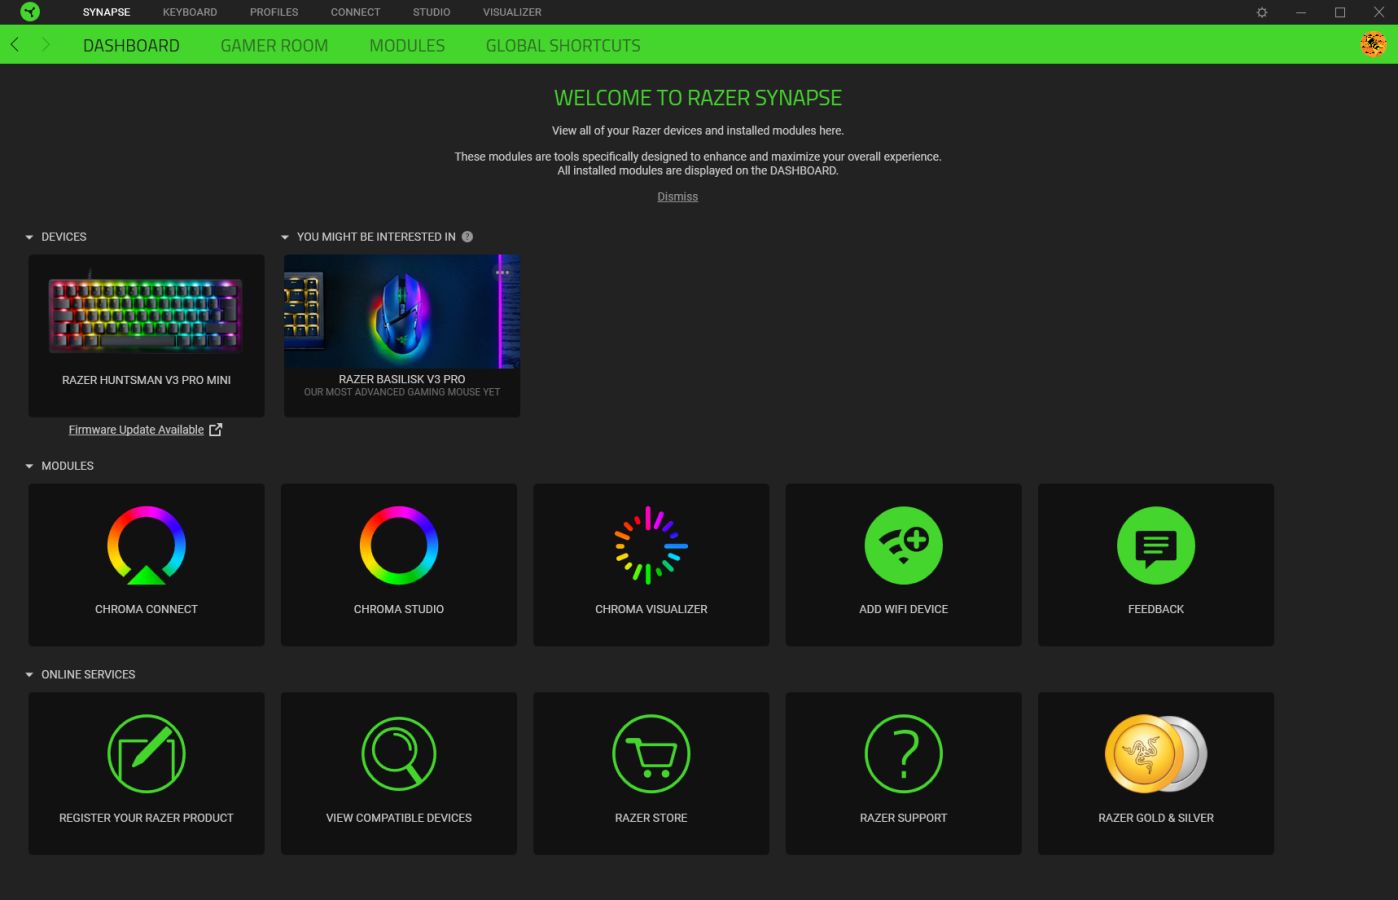1398x900 pixels.
Task: Open View Compatible Devices
Action: point(399,774)
